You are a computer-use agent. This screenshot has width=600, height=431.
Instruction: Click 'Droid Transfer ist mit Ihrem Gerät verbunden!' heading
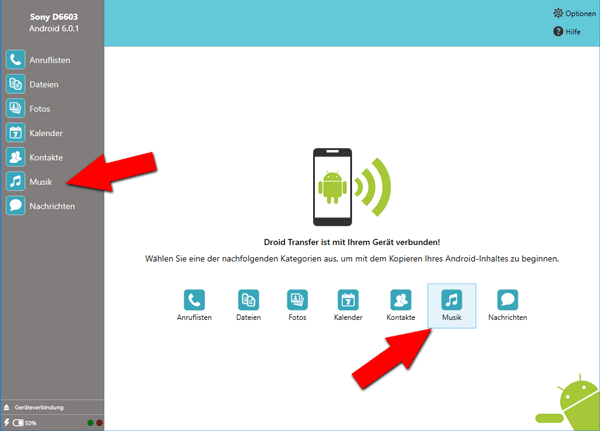(352, 242)
